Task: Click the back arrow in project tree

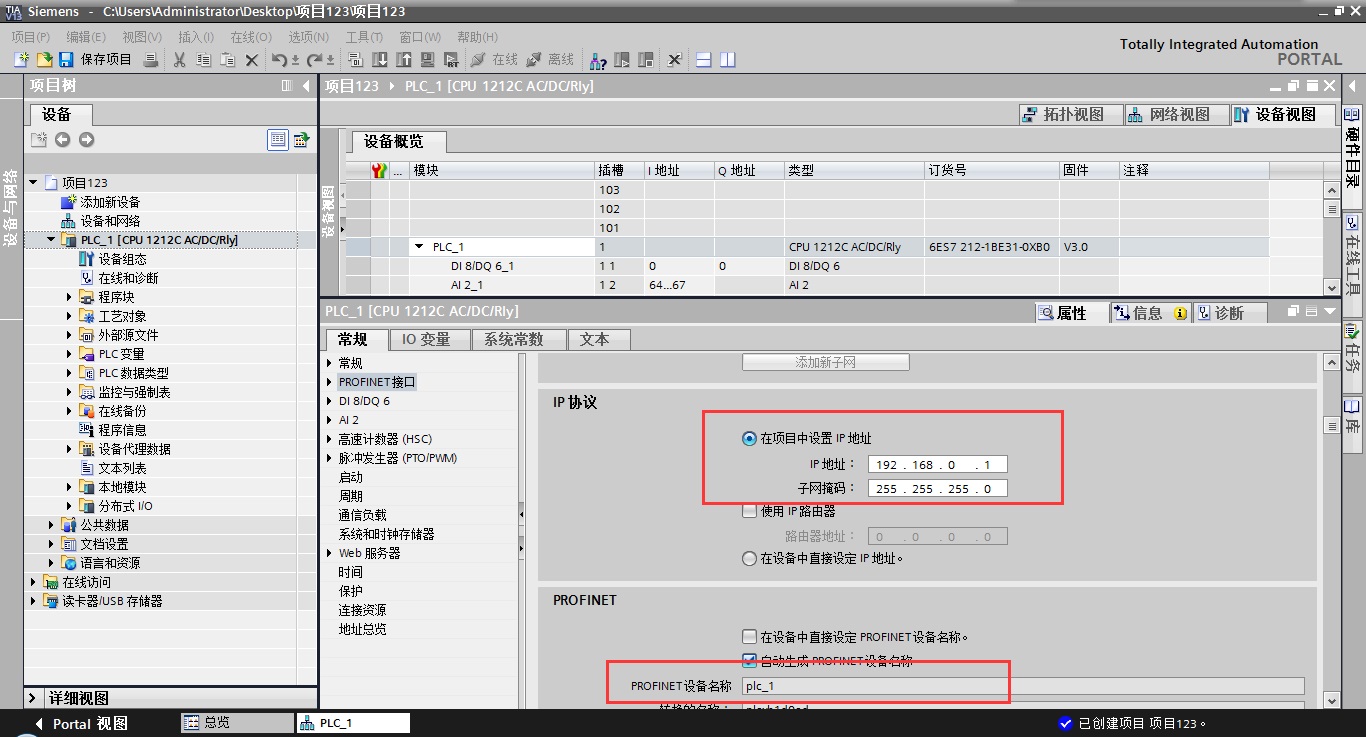Action: [62, 140]
